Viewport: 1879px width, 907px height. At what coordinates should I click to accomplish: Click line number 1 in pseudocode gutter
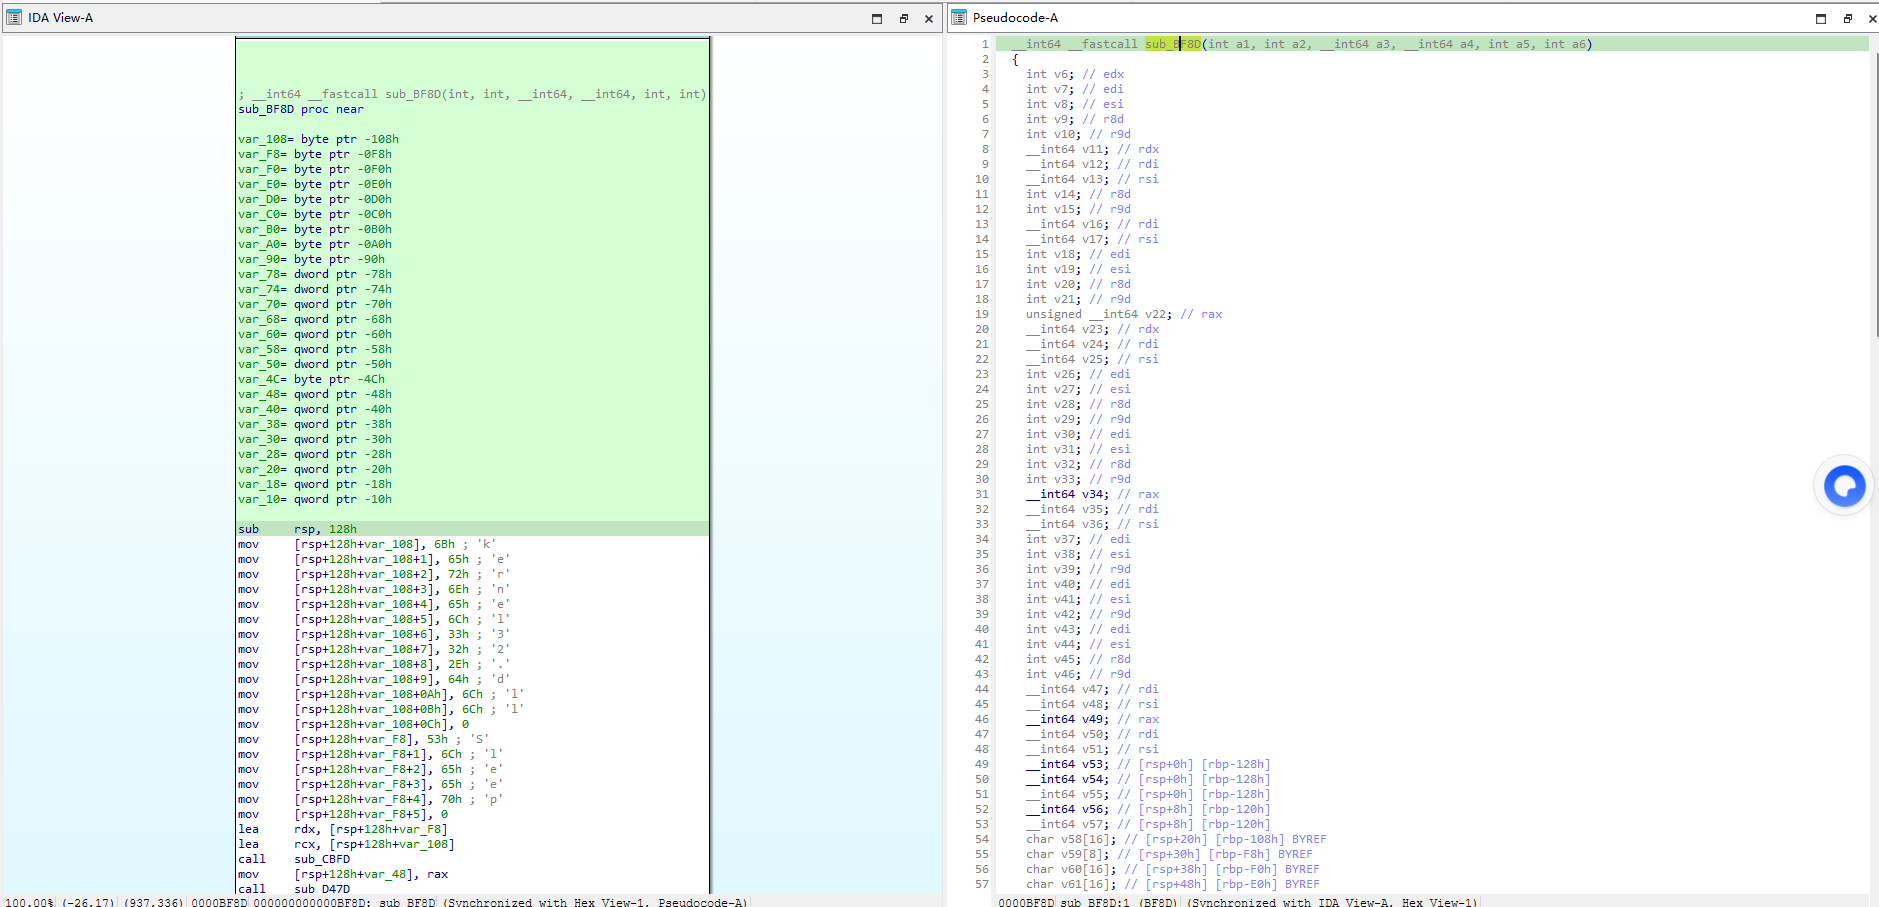pos(985,44)
